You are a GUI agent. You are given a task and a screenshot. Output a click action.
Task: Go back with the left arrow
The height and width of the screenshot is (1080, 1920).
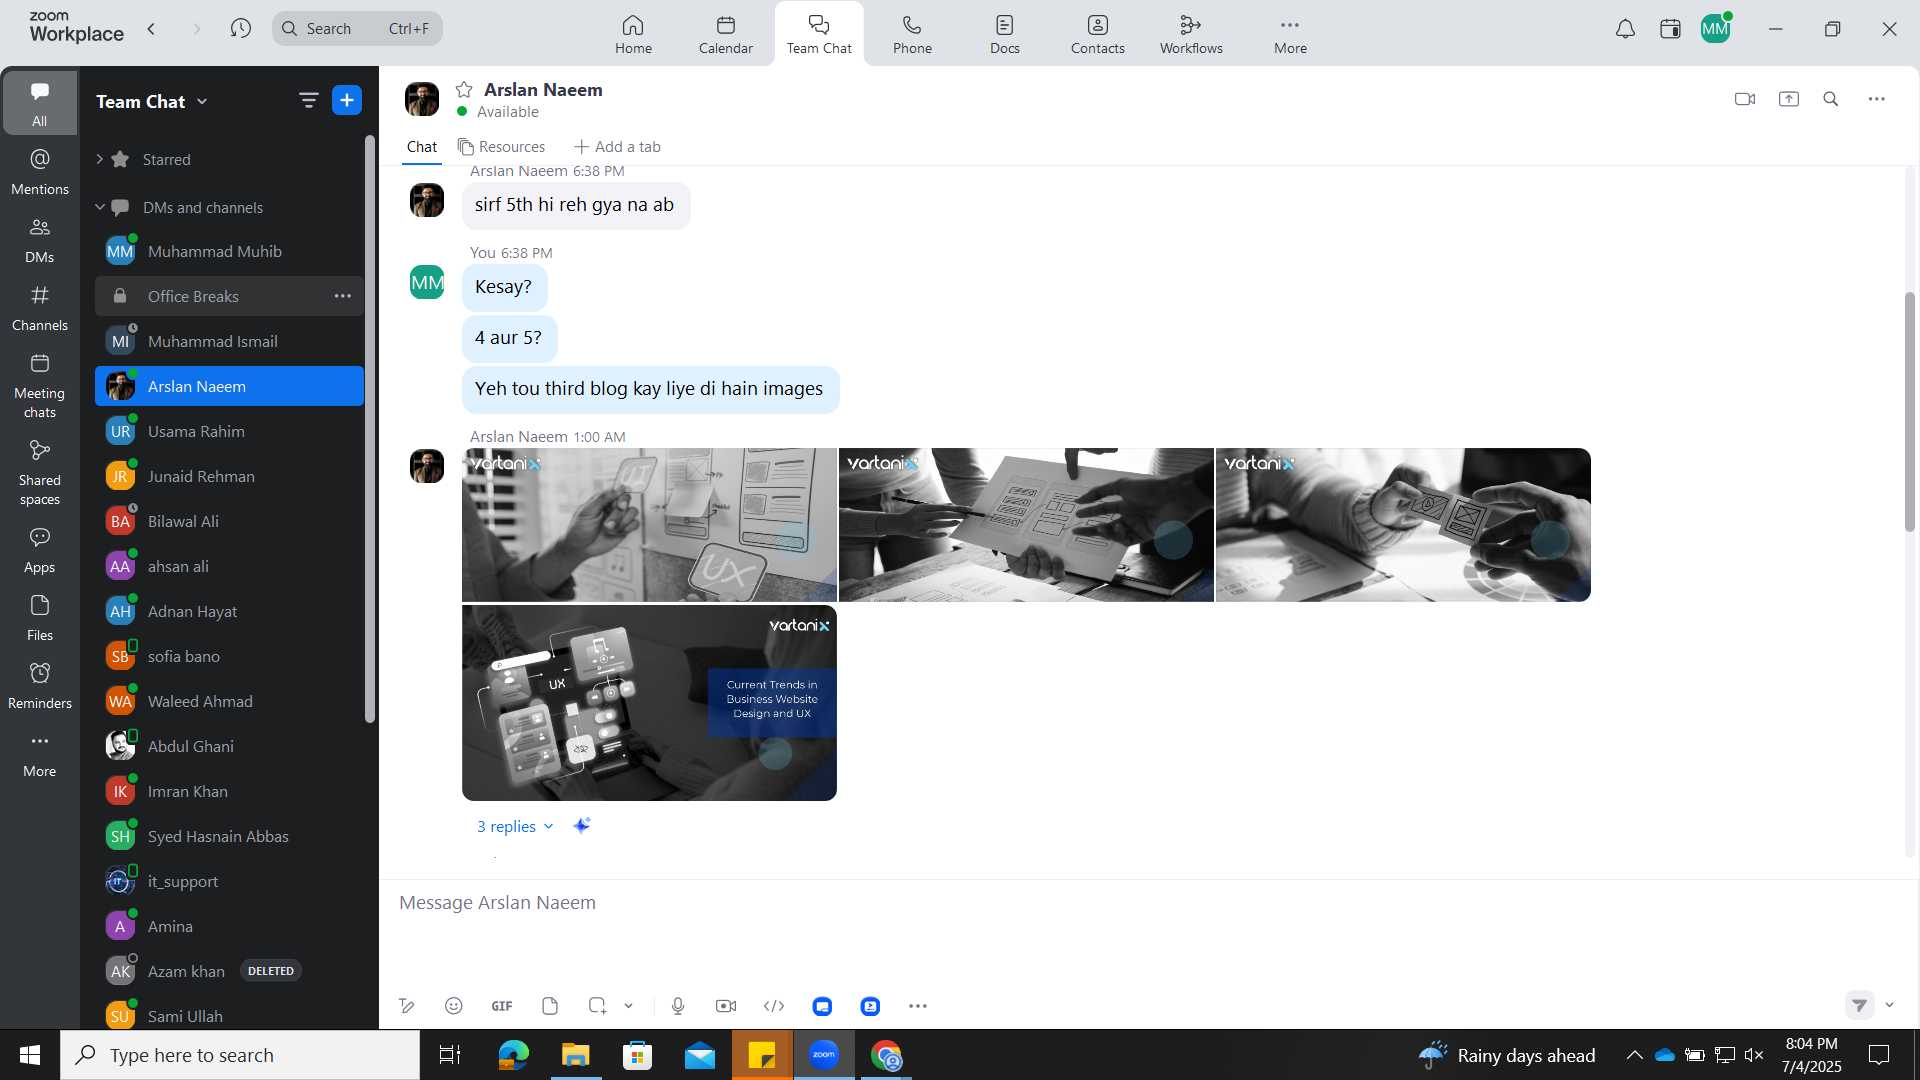[x=151, y=29]
